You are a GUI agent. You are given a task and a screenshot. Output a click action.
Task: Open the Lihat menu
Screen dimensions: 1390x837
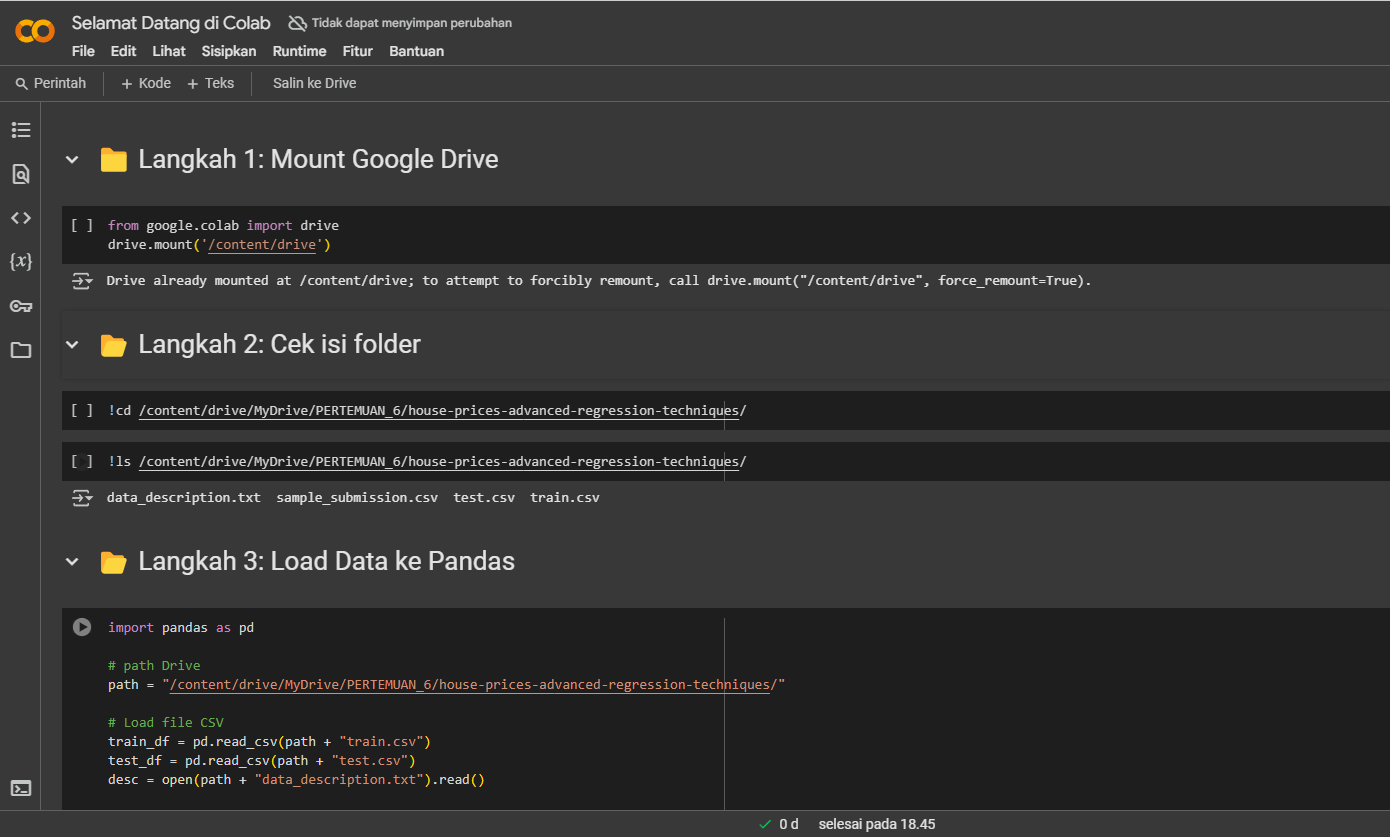point(169,51)
